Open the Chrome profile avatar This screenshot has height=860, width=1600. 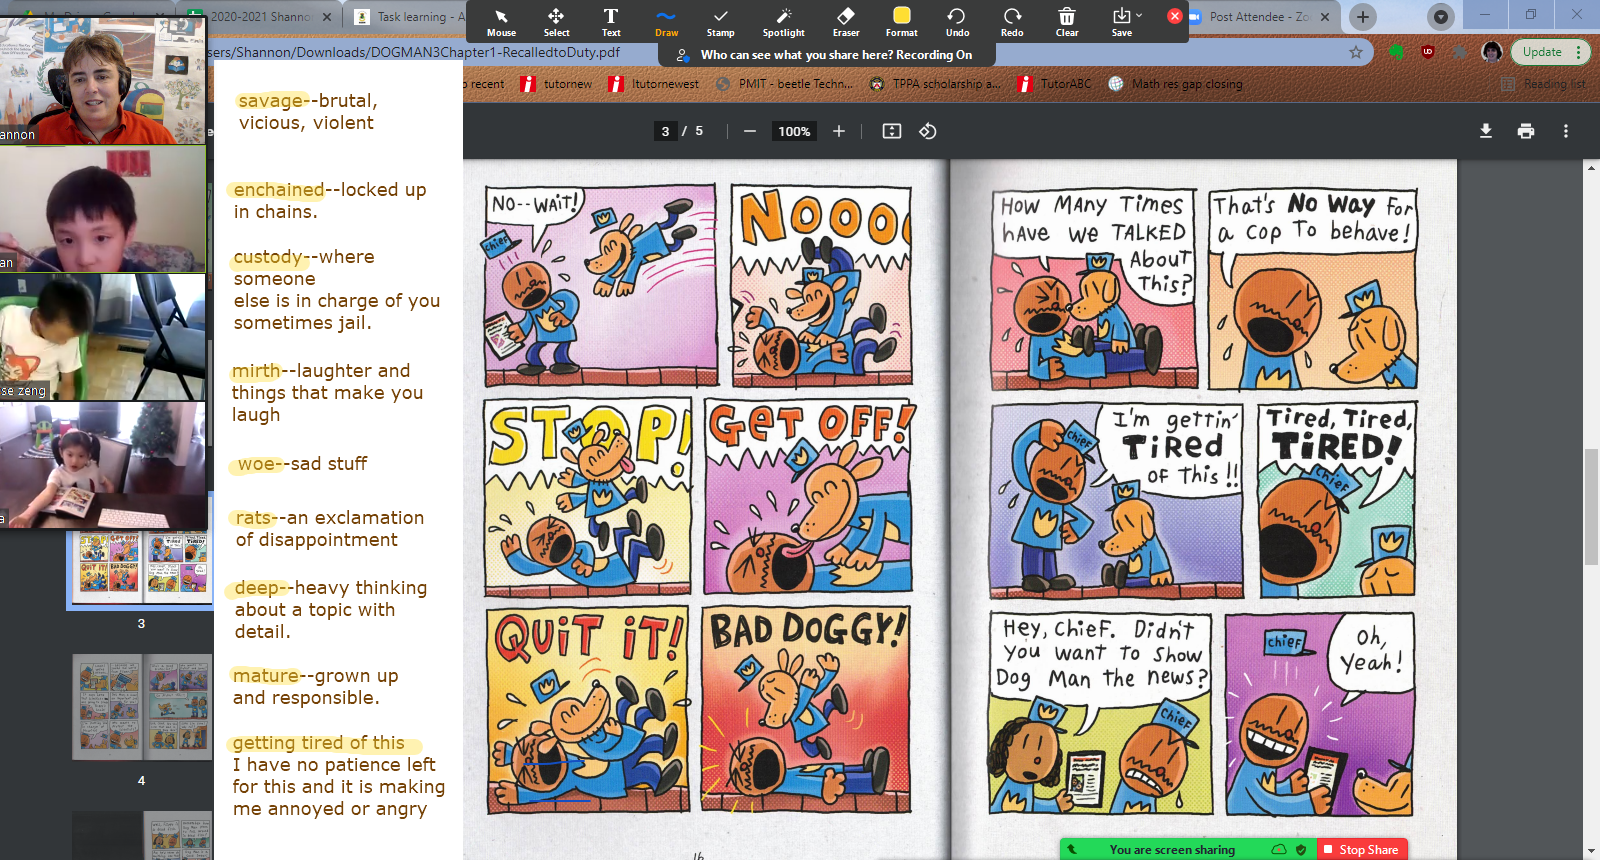[1492, 52]
